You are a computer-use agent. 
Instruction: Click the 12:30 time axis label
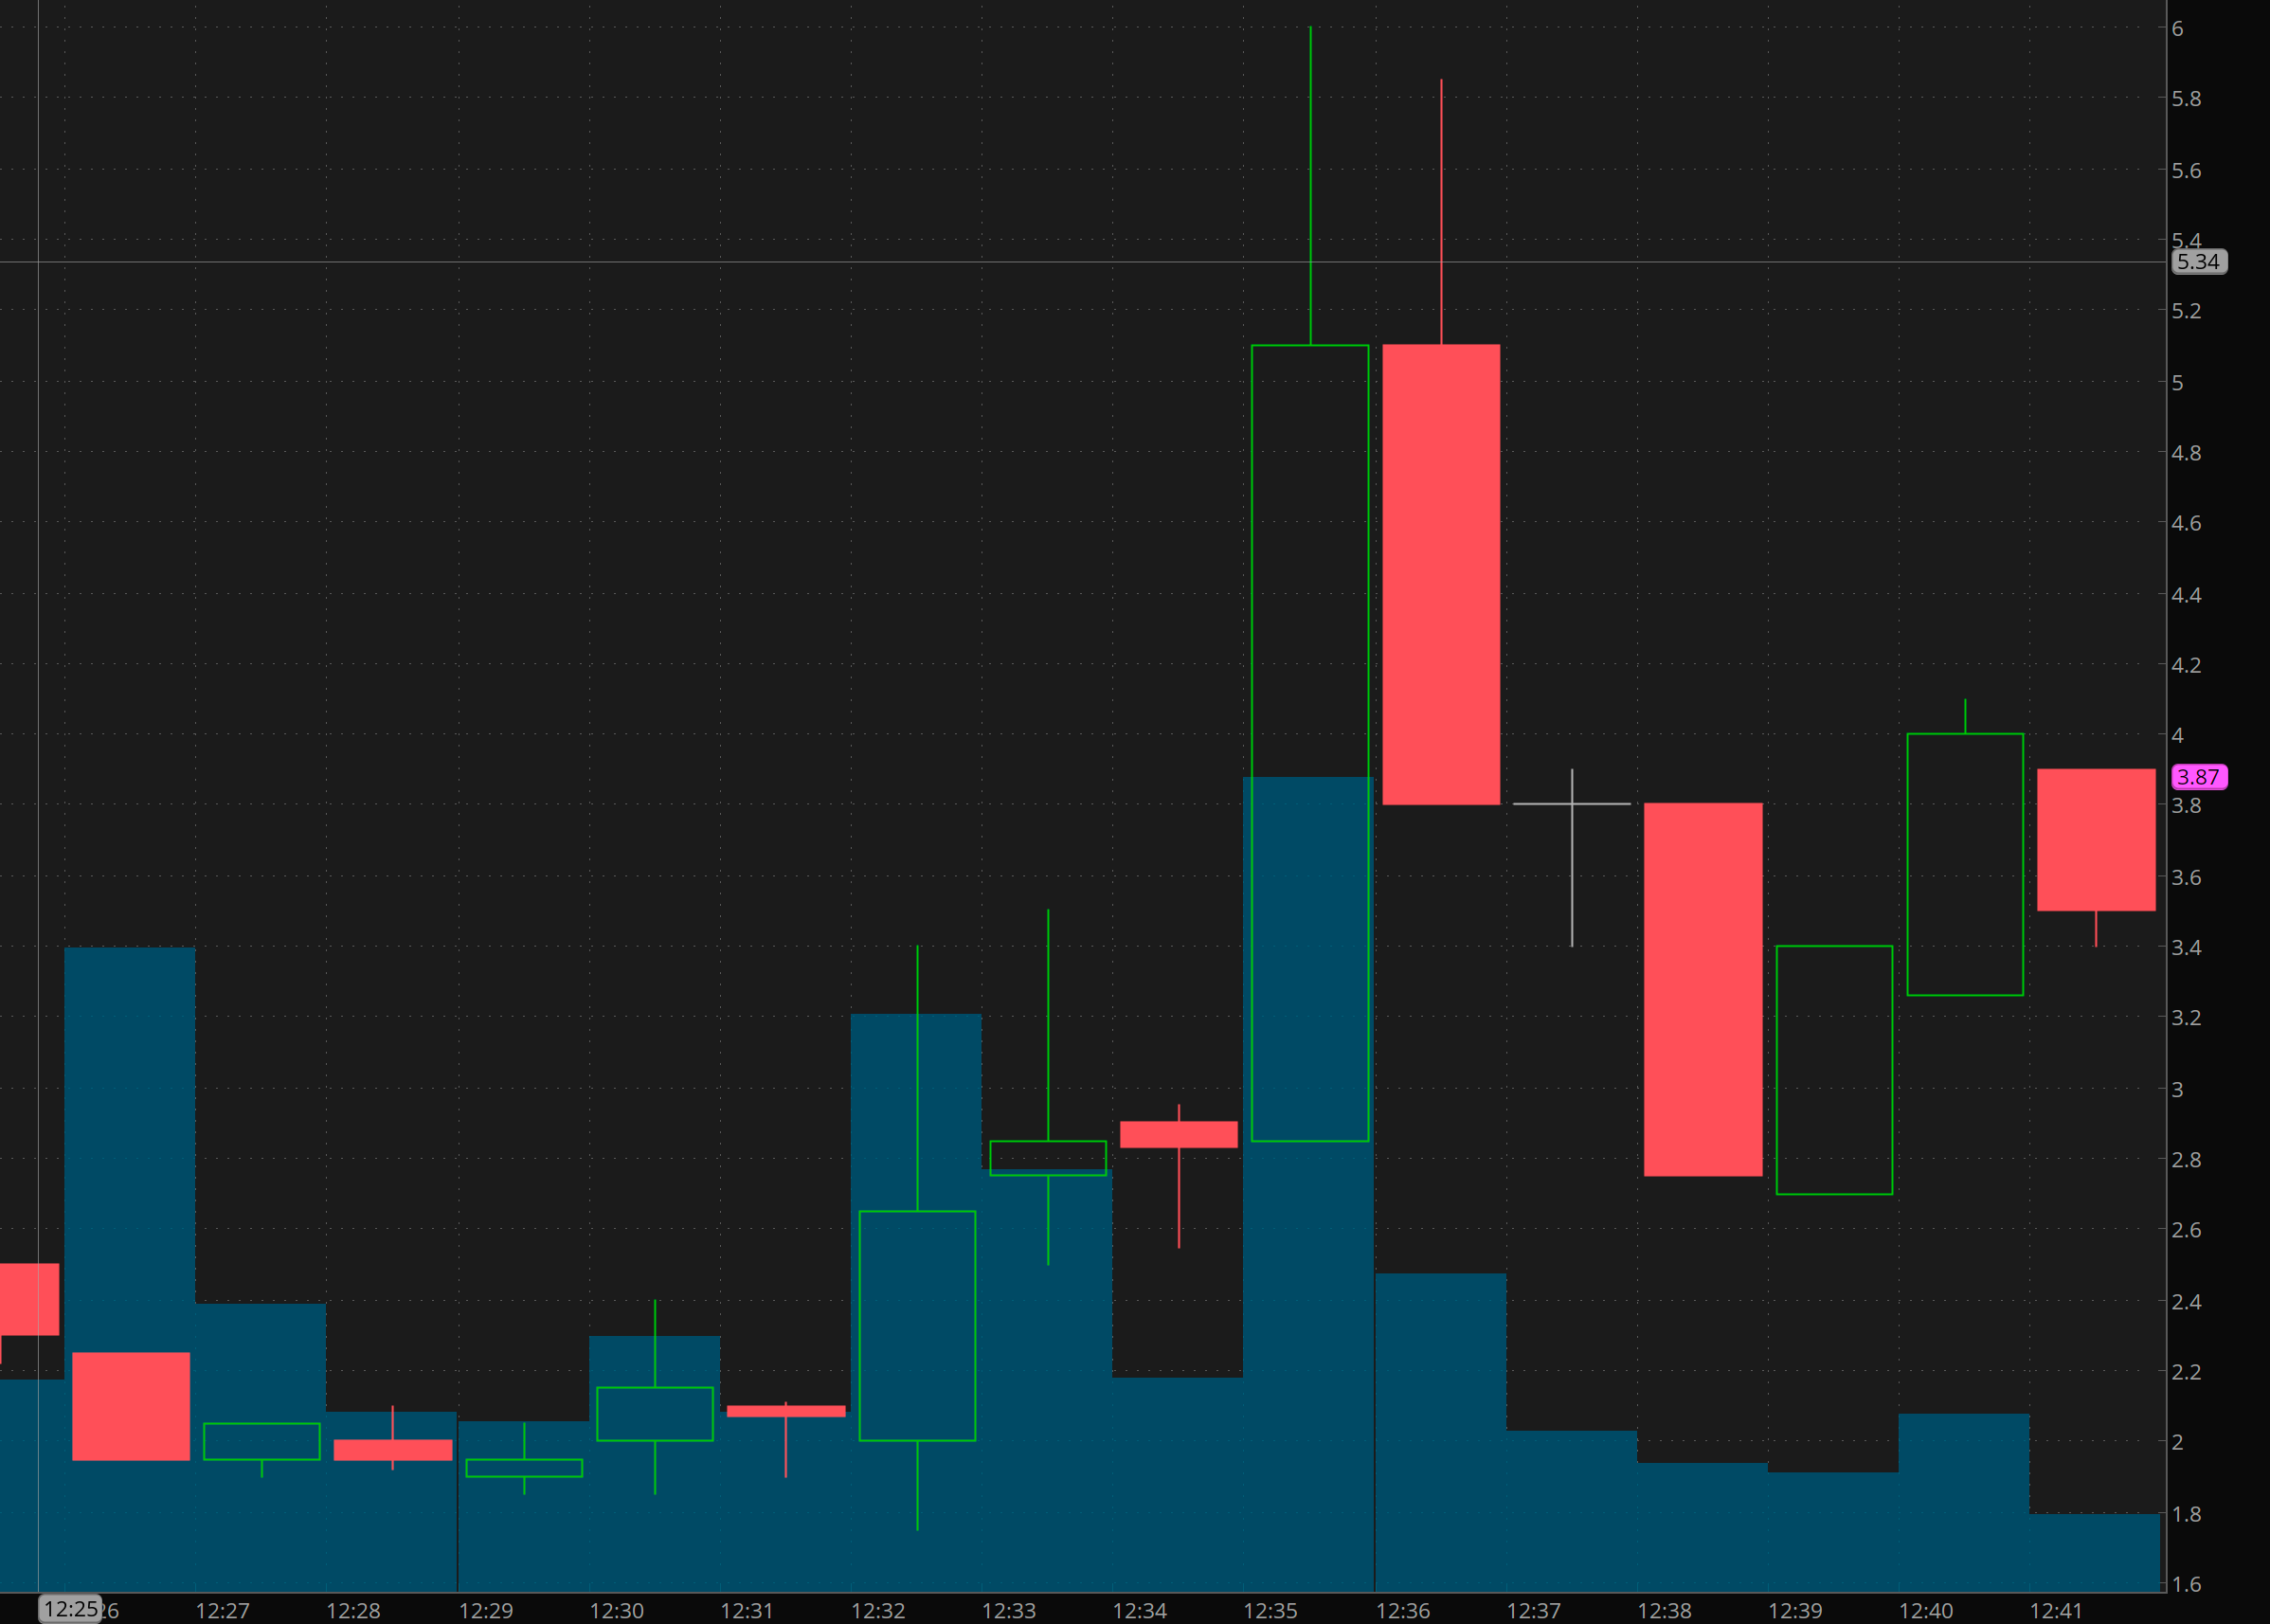pos(616,1610)
